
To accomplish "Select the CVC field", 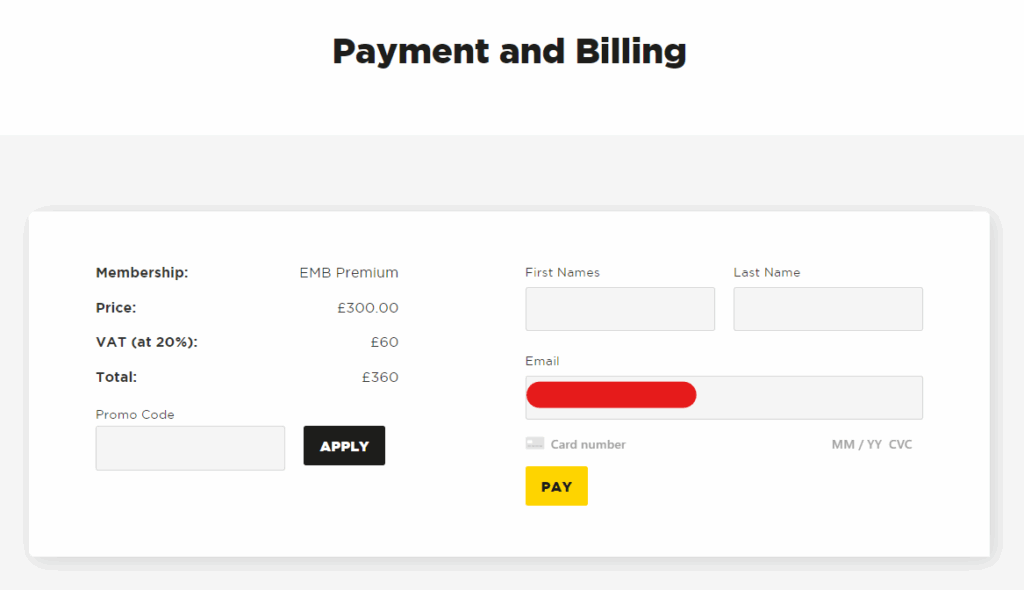I will [900, 444].
